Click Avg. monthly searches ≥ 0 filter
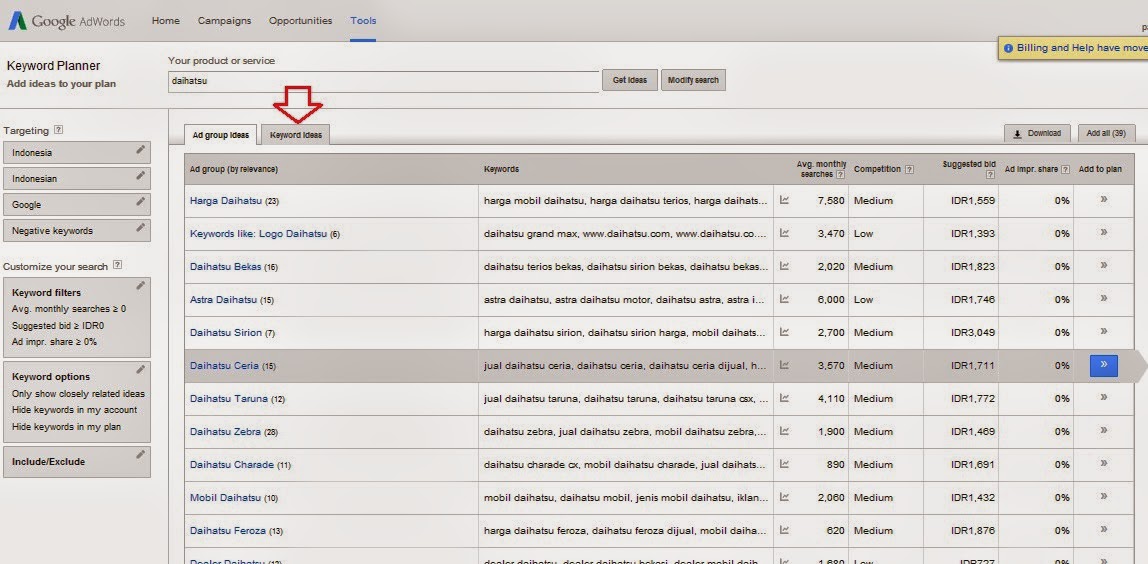The image size is (1148, 564). [69, 308]
